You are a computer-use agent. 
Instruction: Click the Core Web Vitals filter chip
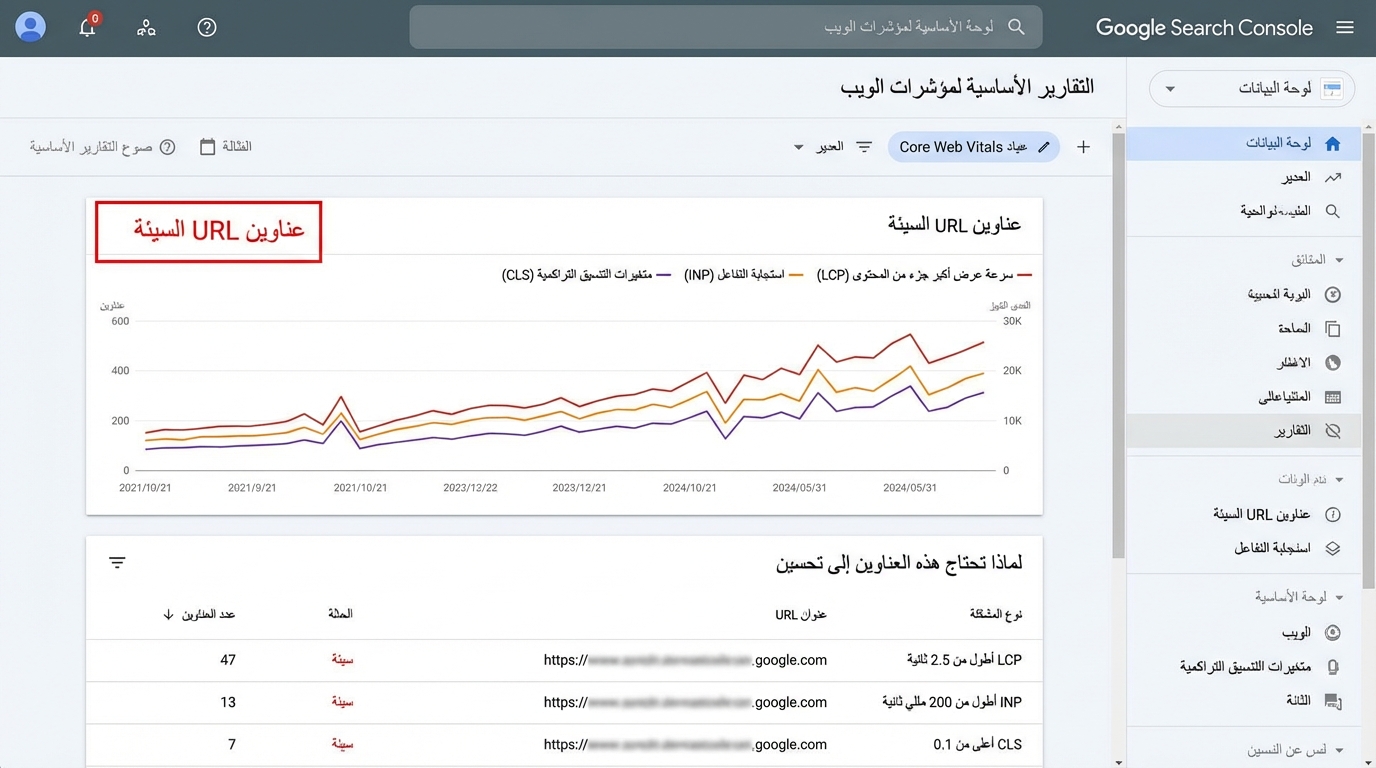pos(962,147)
